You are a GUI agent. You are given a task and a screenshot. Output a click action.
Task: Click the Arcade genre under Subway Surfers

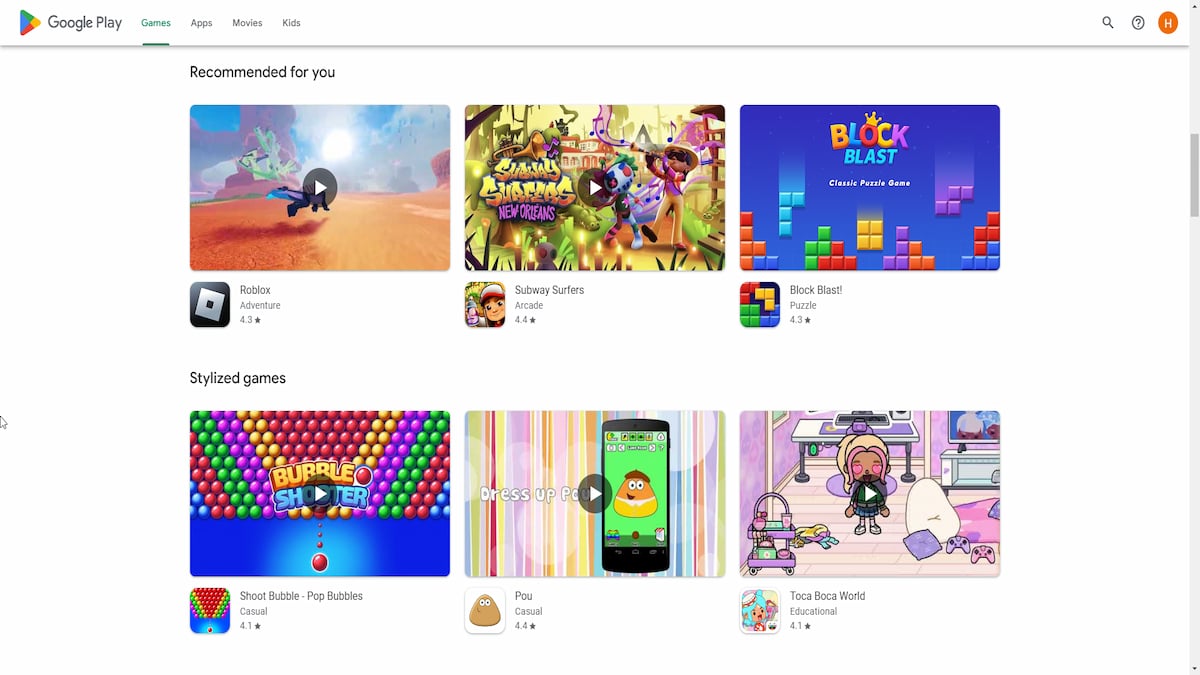(x=529, y=306)
